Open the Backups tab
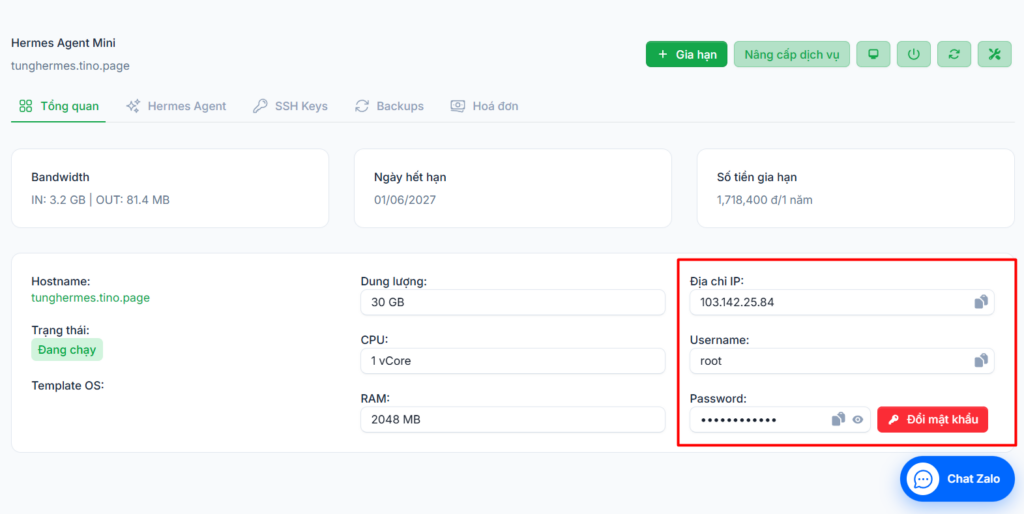The width and height of the screenshot is (1024, 514). pyautogui.click(x=389, y=106)
